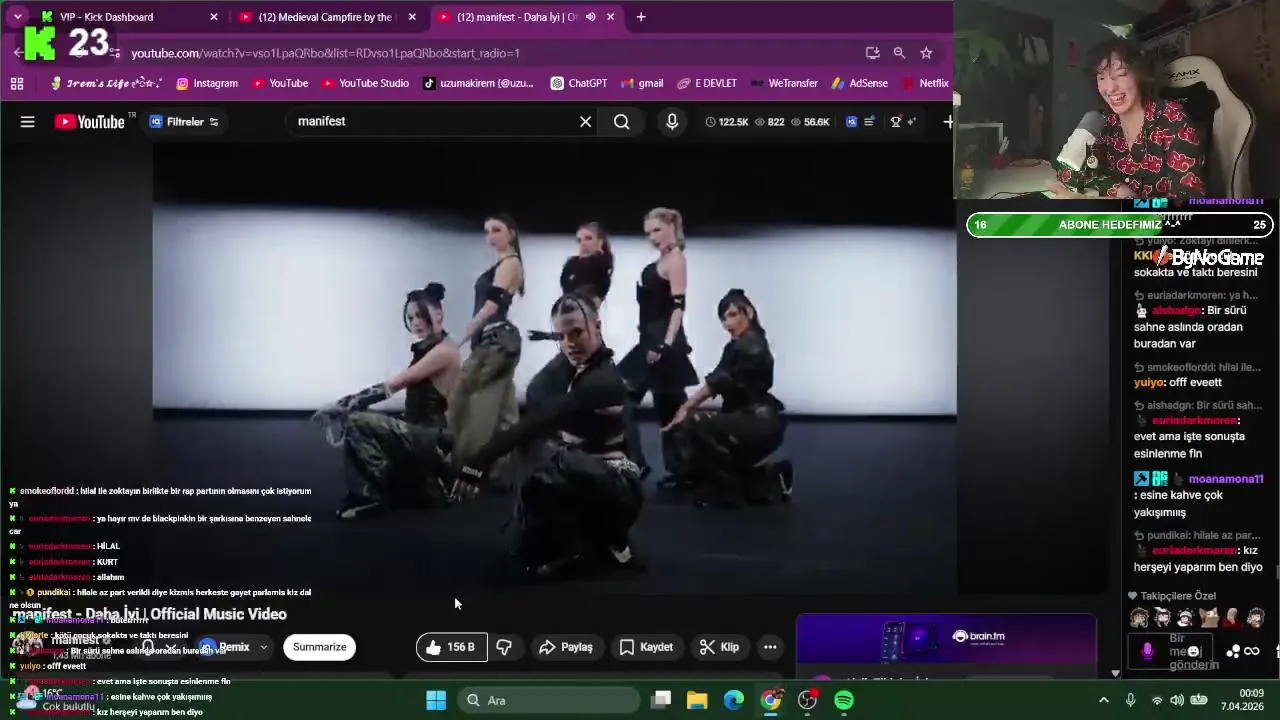This screenshot has width=1280, height=720.
Task: Click the YouTube search magnifier button
Action: [x=622, y=122]
